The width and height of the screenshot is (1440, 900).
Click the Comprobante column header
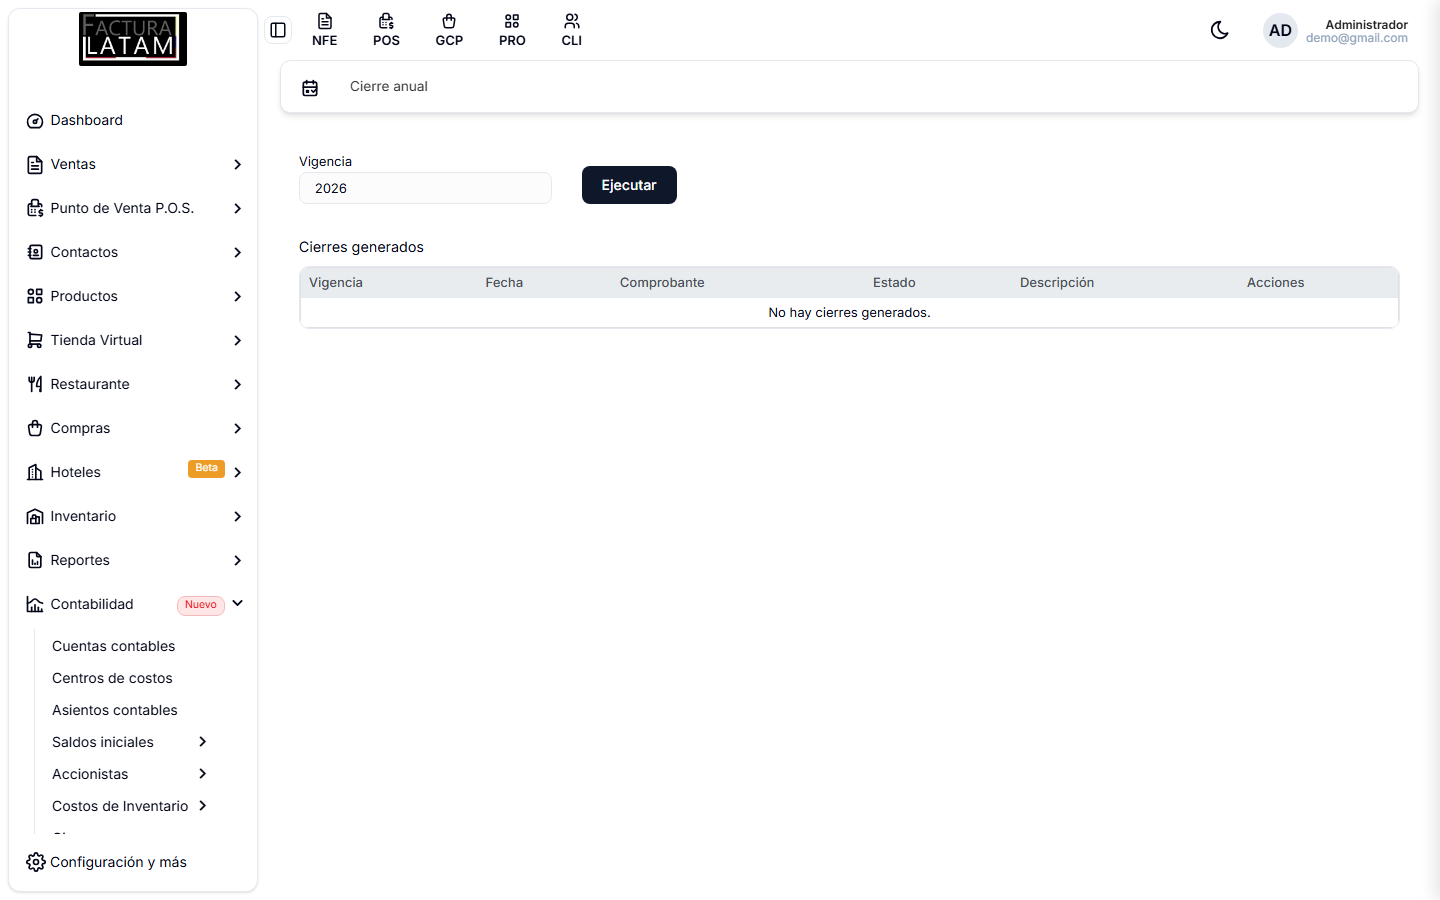pos(662,283)
